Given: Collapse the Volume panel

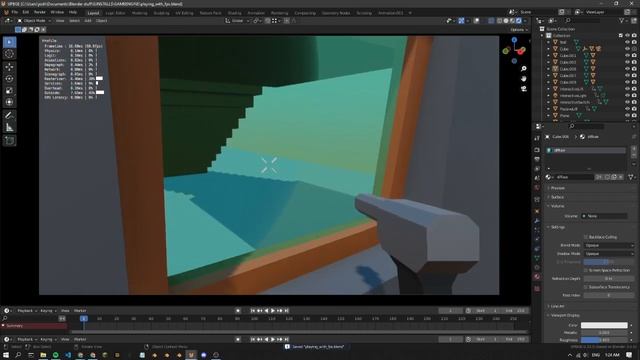Looking at the screenshot, I should (x=557, y=206).
